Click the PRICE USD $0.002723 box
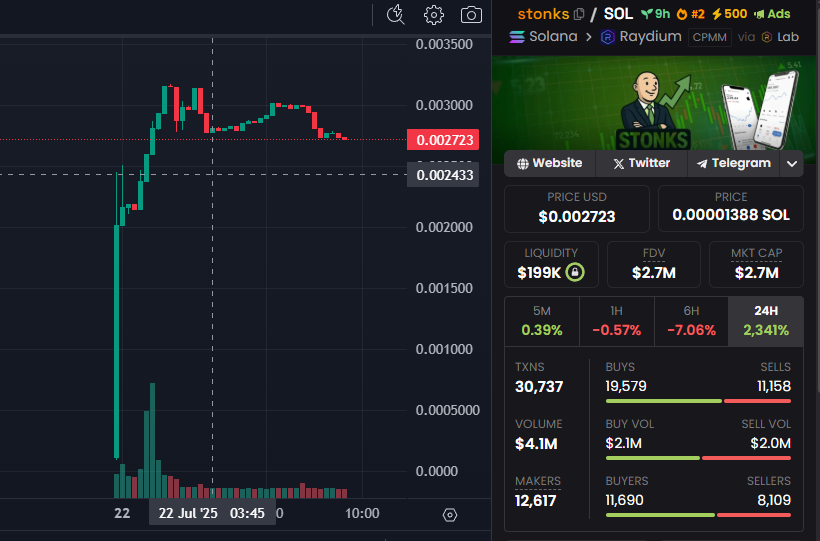The width and height of the screenshot is (820, 541). [x=577, y=208]
